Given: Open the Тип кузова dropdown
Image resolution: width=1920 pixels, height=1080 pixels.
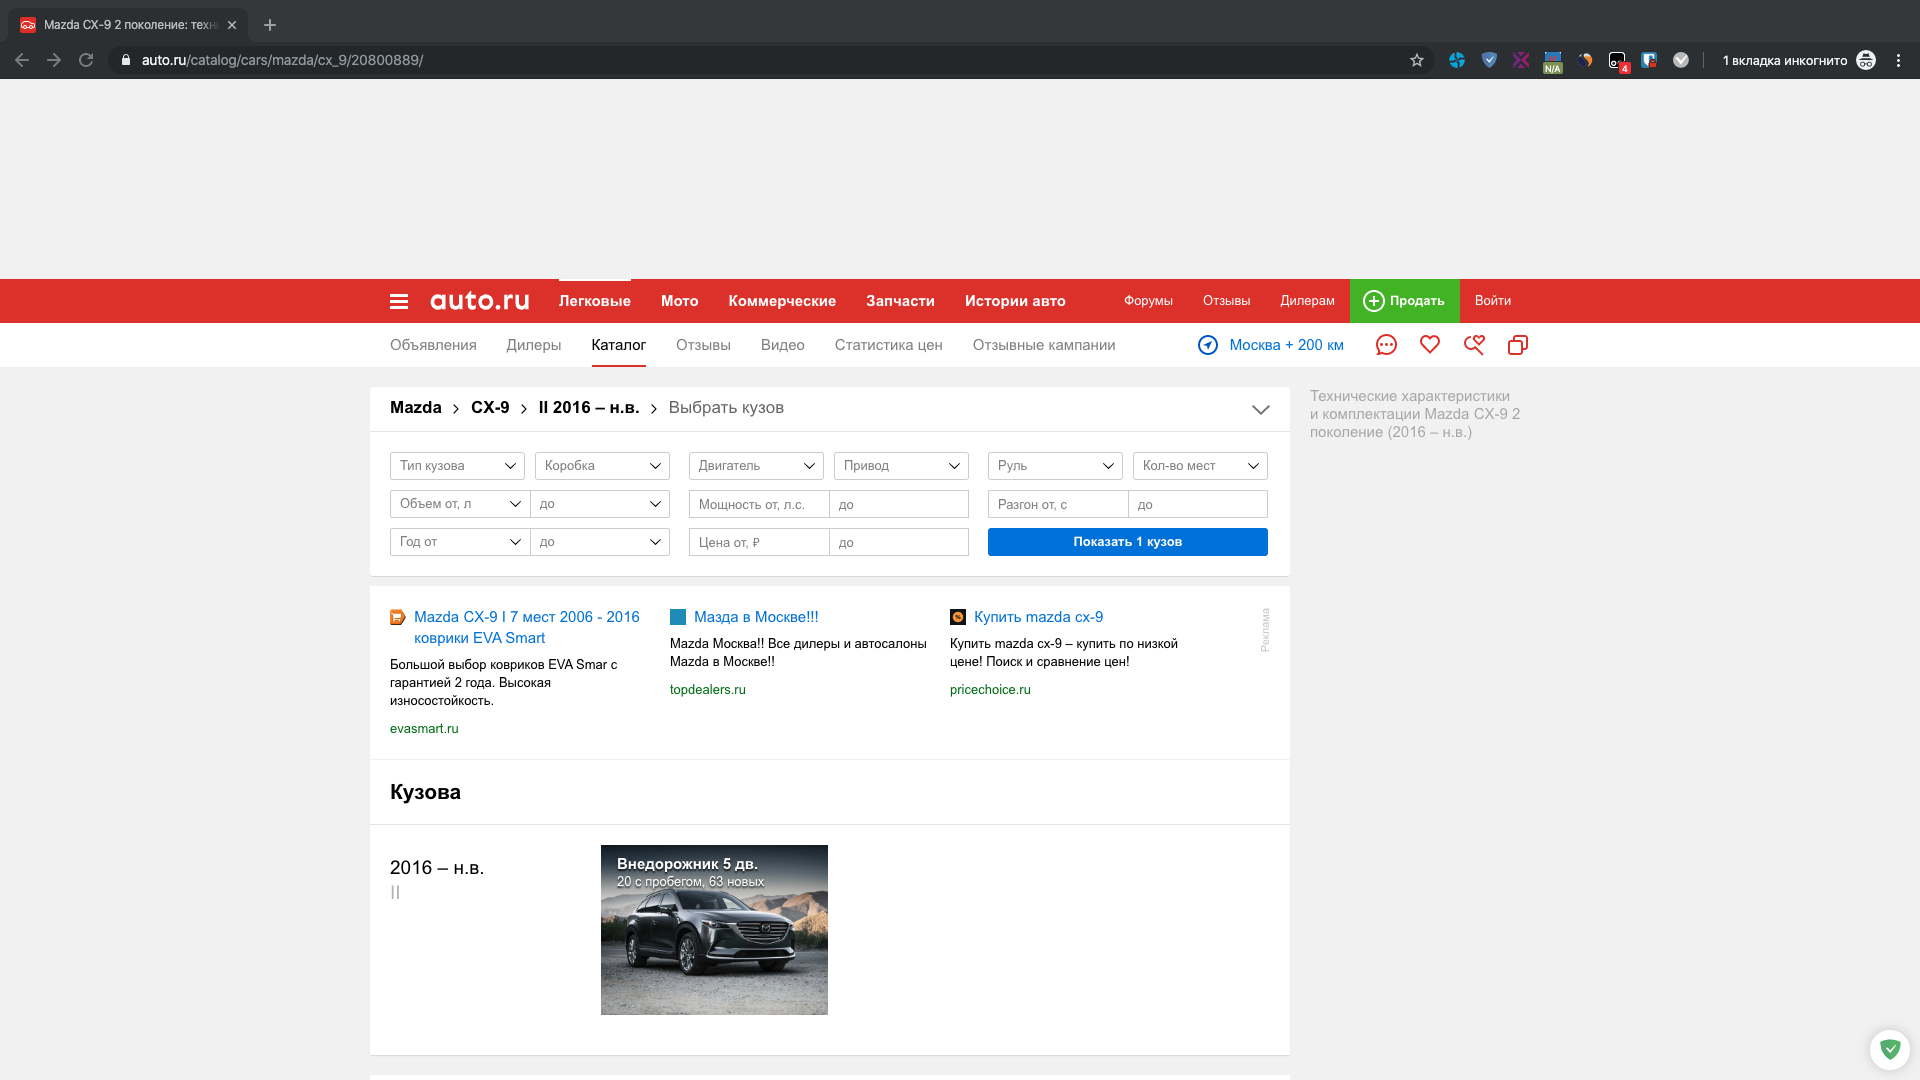Looking at the screenshot, I should [x=457, y=465].
